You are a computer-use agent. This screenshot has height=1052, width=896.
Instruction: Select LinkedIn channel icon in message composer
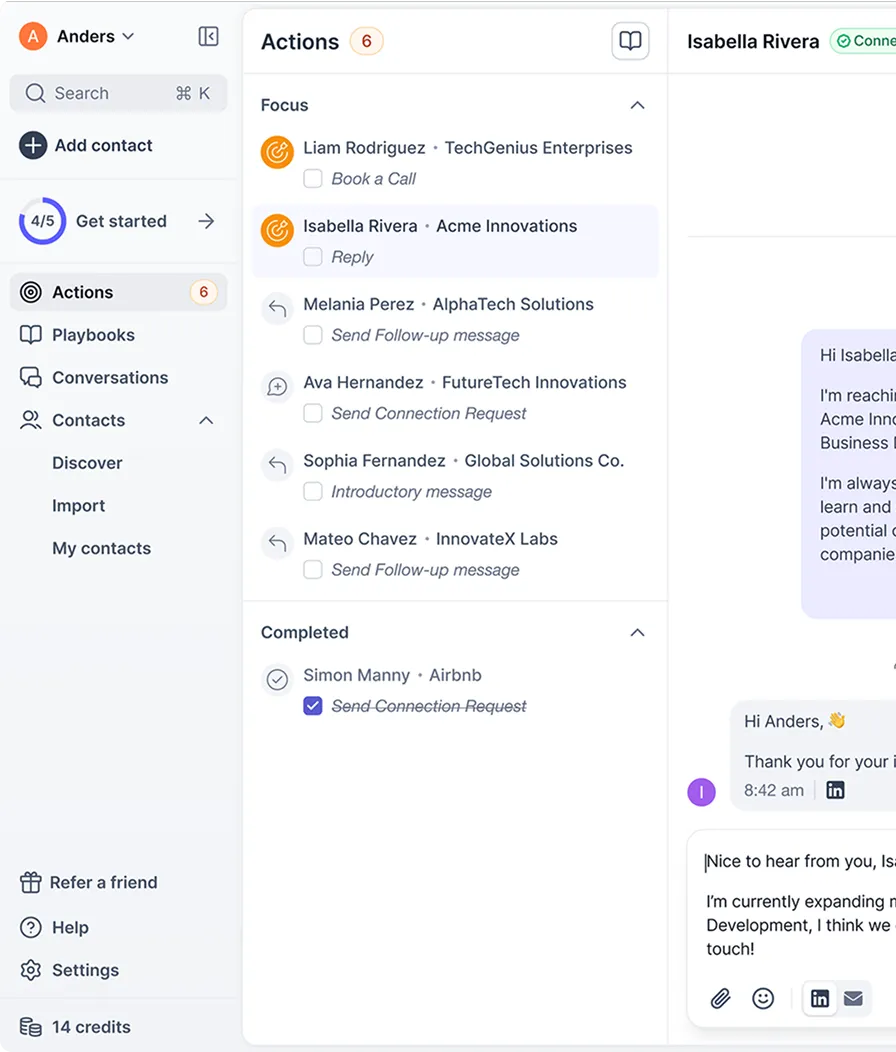tap(819, 998)
